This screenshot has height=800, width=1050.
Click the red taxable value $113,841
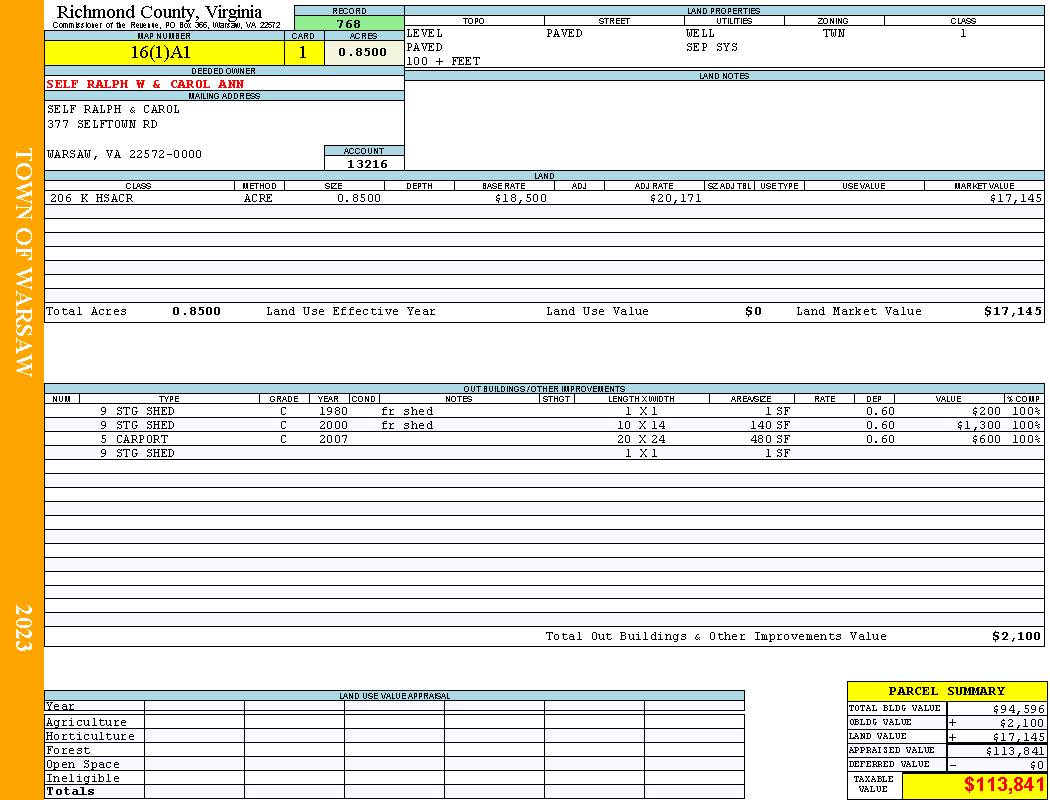1006,785
